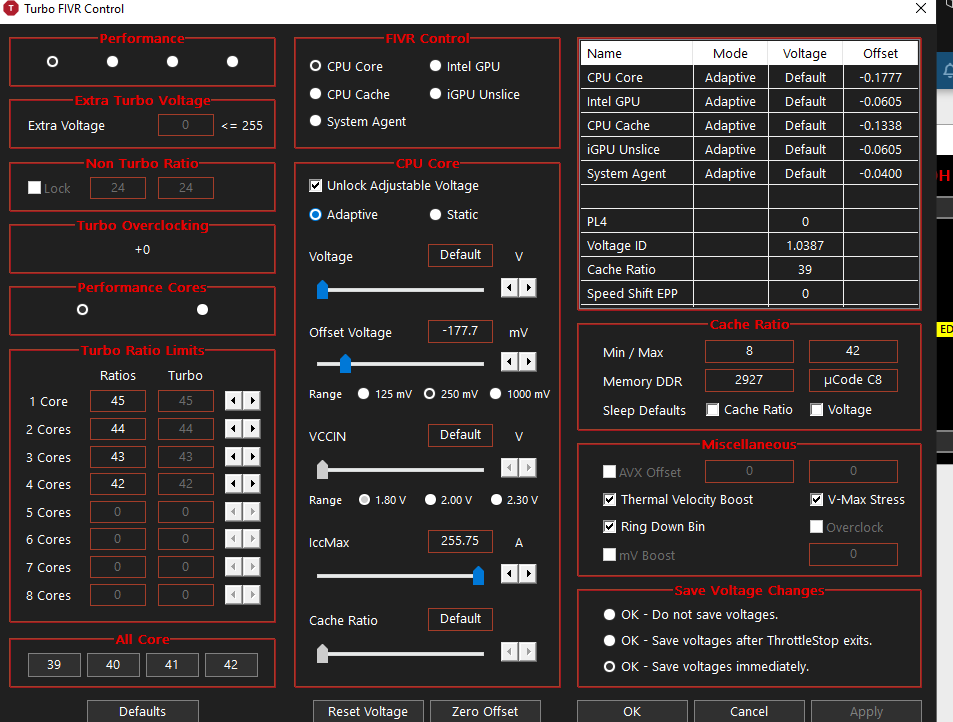Increase the 1 Core turbo ratio arrow
Image resolution: width=953 pixels, height=722 pixels.
click(252, 401)
